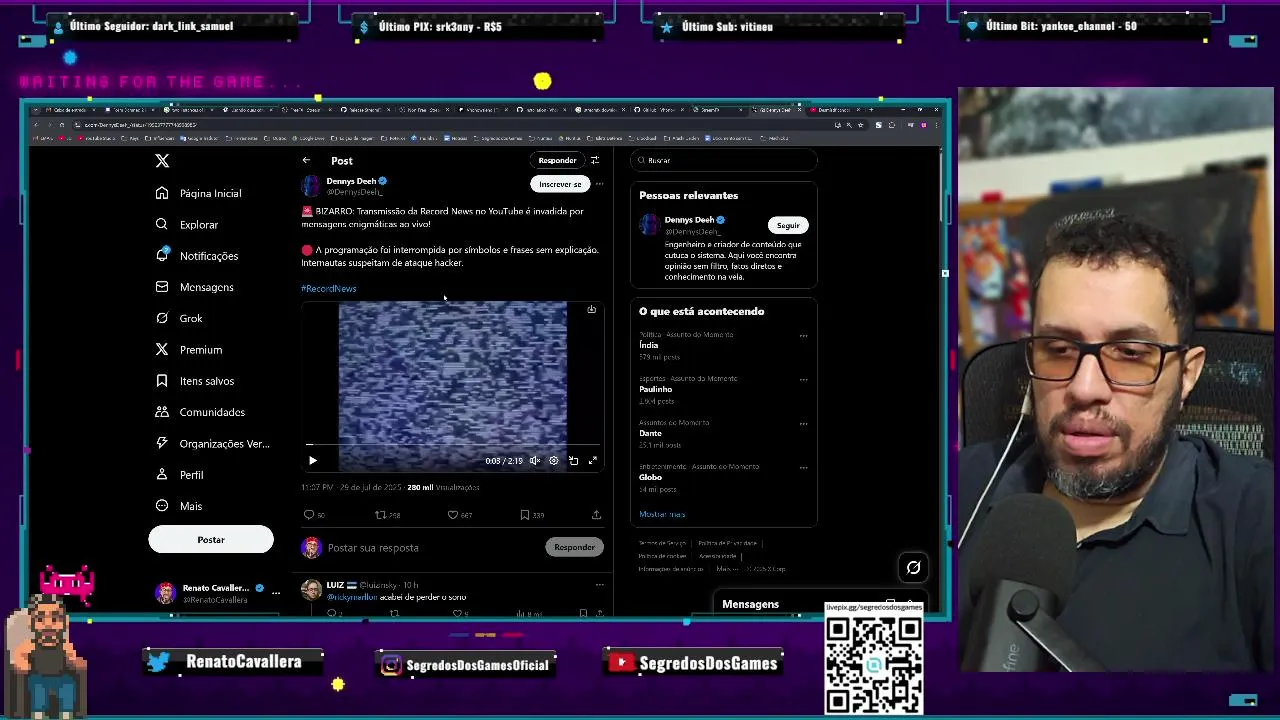Open Comunidades in sidebar
The height and width of the screenshot is (720, 1280).
(200, 412)
